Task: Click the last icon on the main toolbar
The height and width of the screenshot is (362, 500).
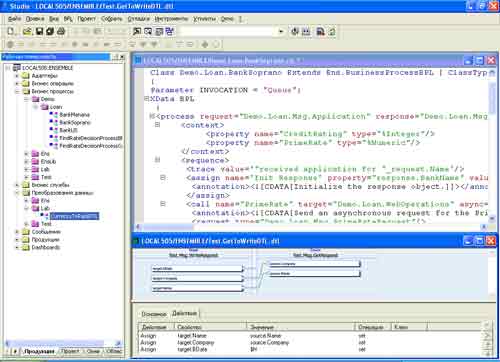Action: coord(332,32)
